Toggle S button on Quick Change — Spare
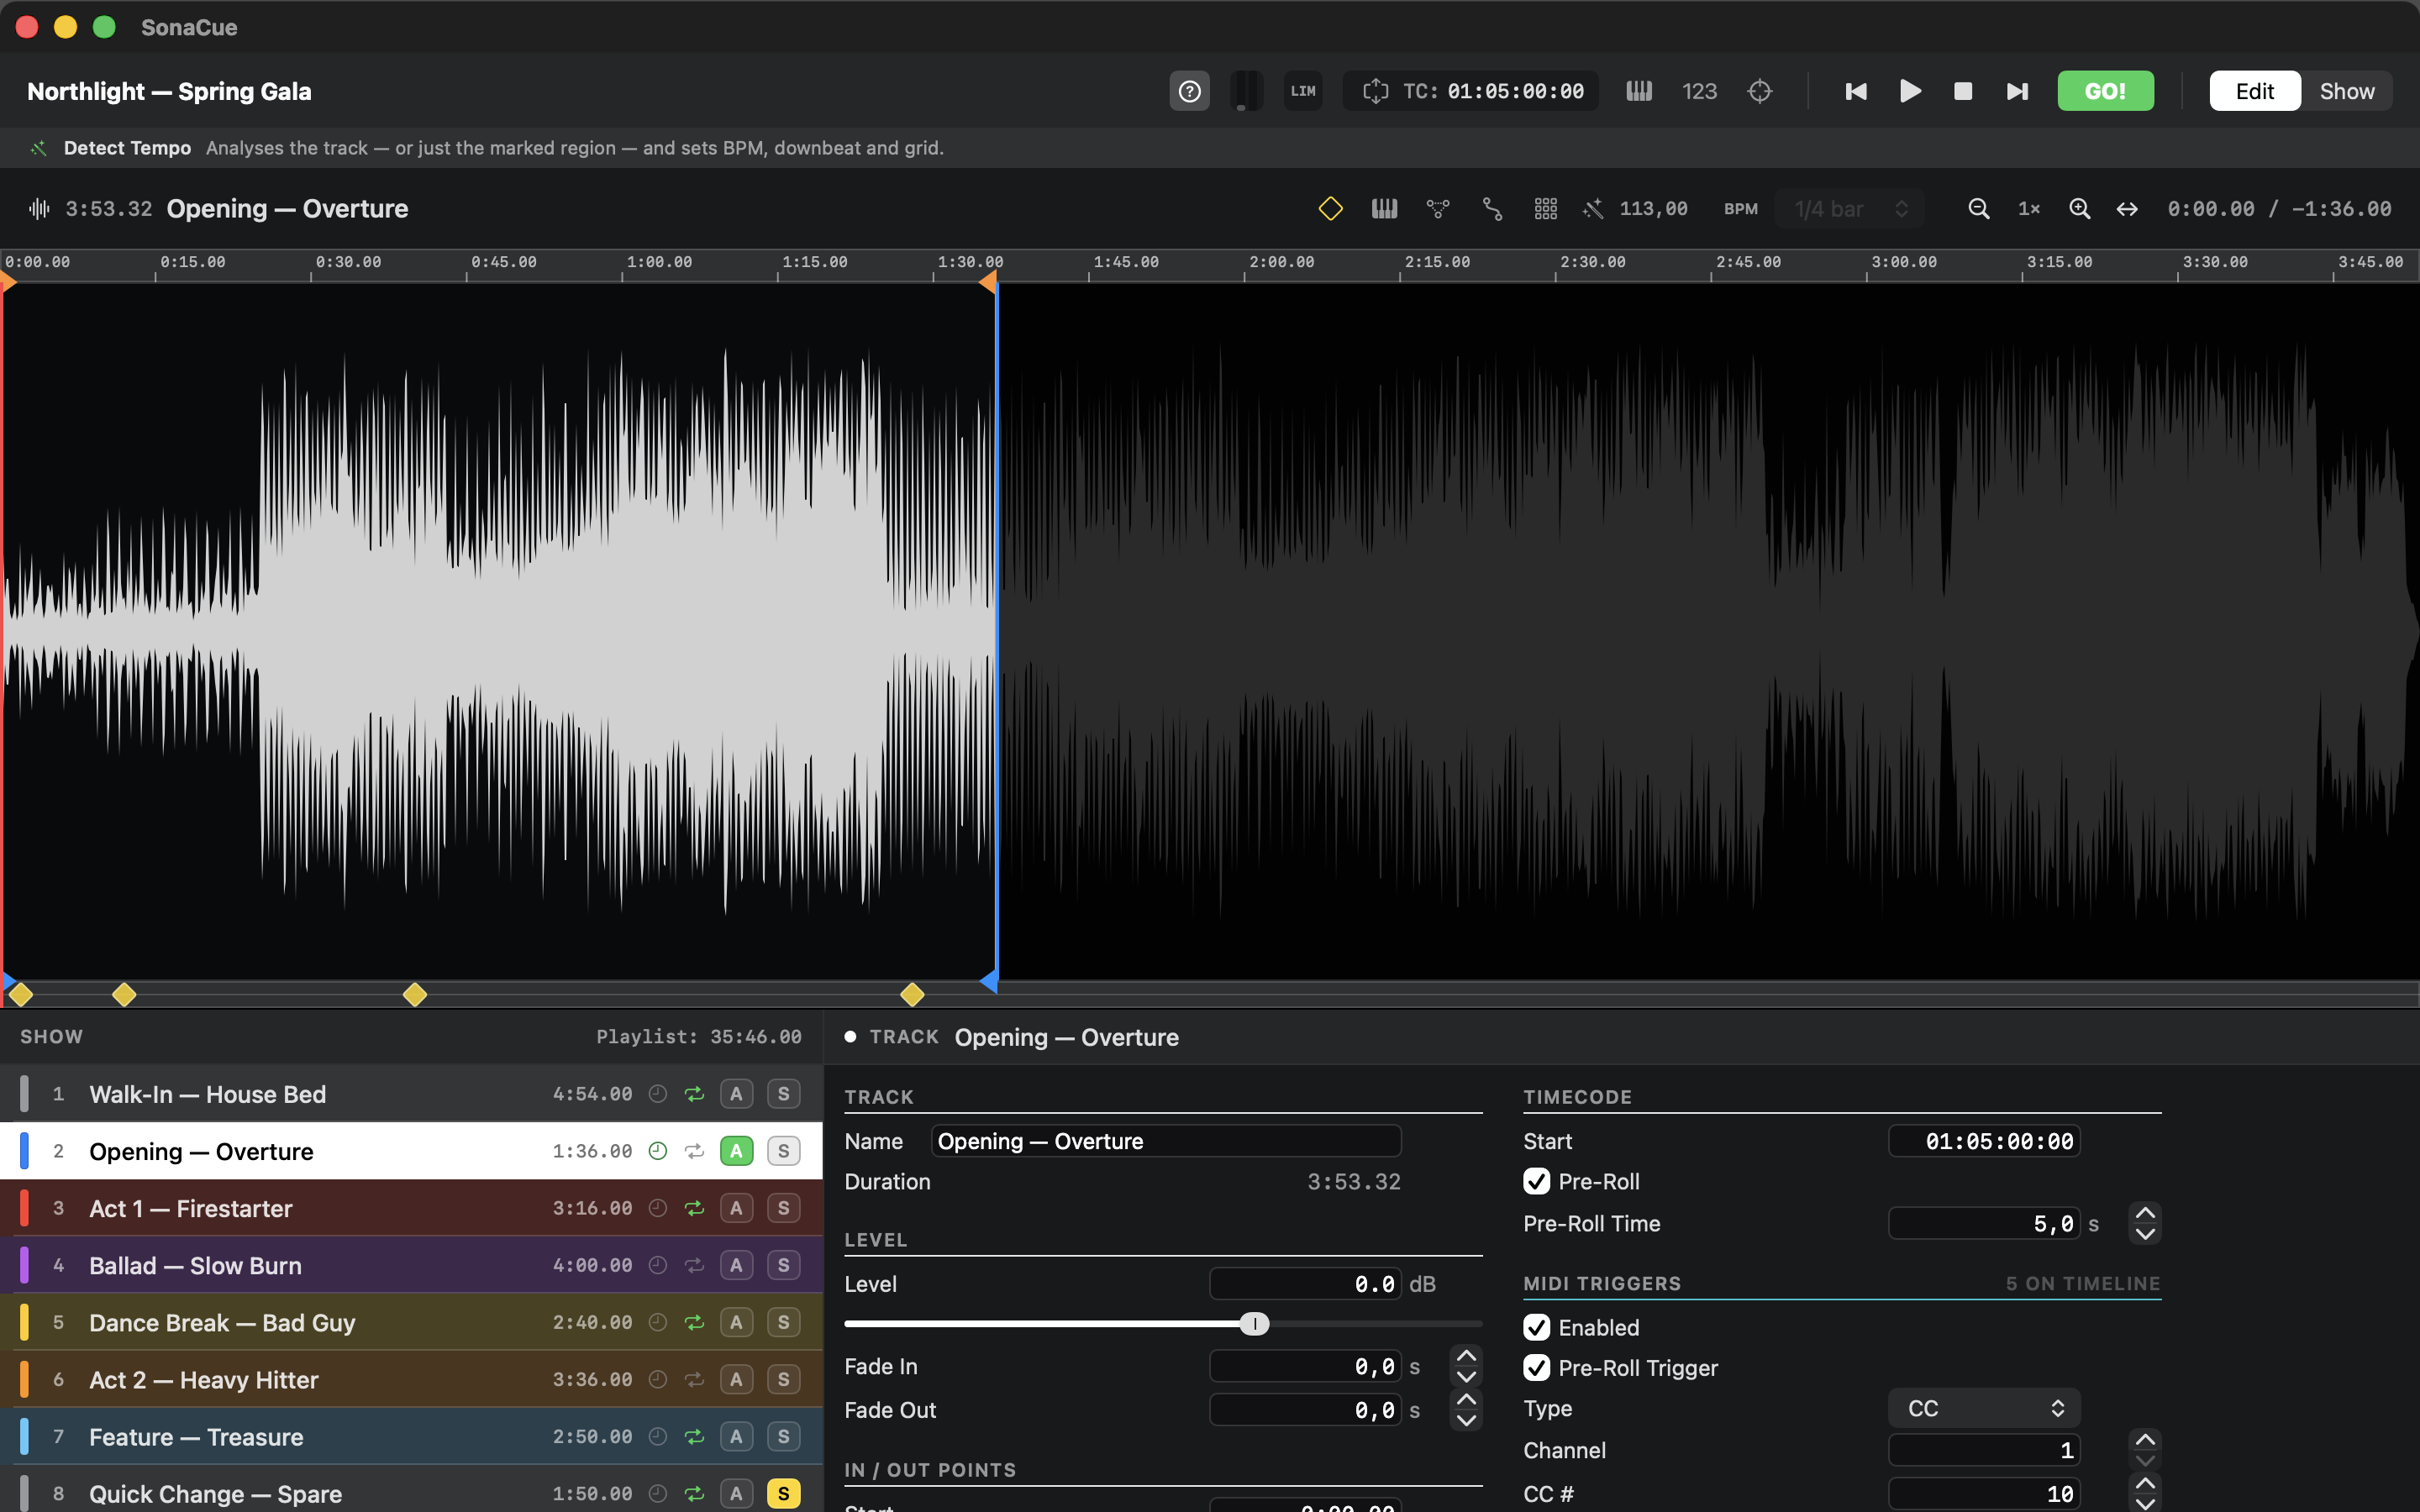Image resolution: width=2420 pixels, height=1512 pixels. tap(783, 1493)
